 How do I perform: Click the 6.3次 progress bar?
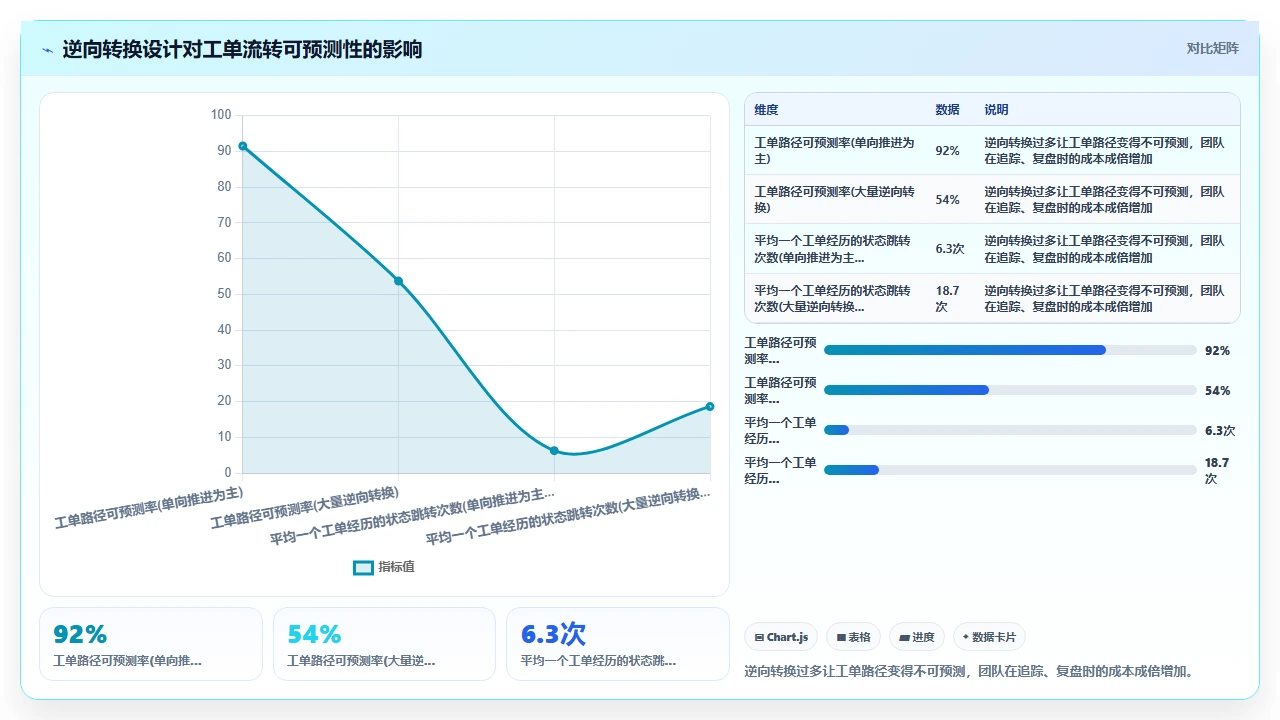(x=1010, y=430)
